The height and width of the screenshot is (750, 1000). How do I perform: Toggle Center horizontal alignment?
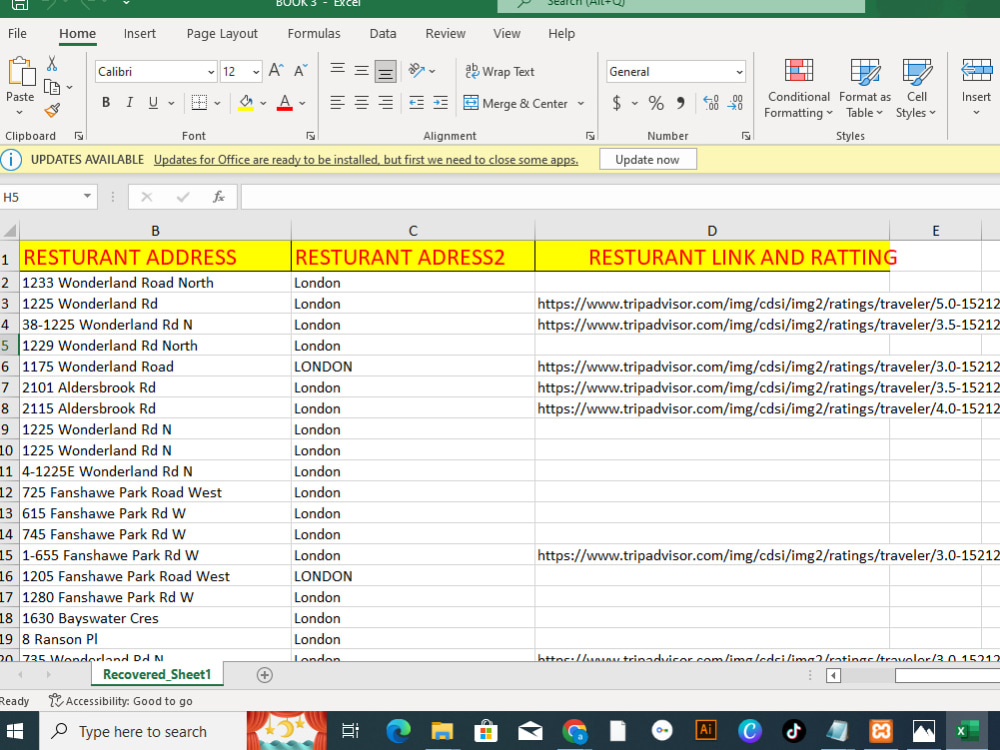(x=362, y=103)
